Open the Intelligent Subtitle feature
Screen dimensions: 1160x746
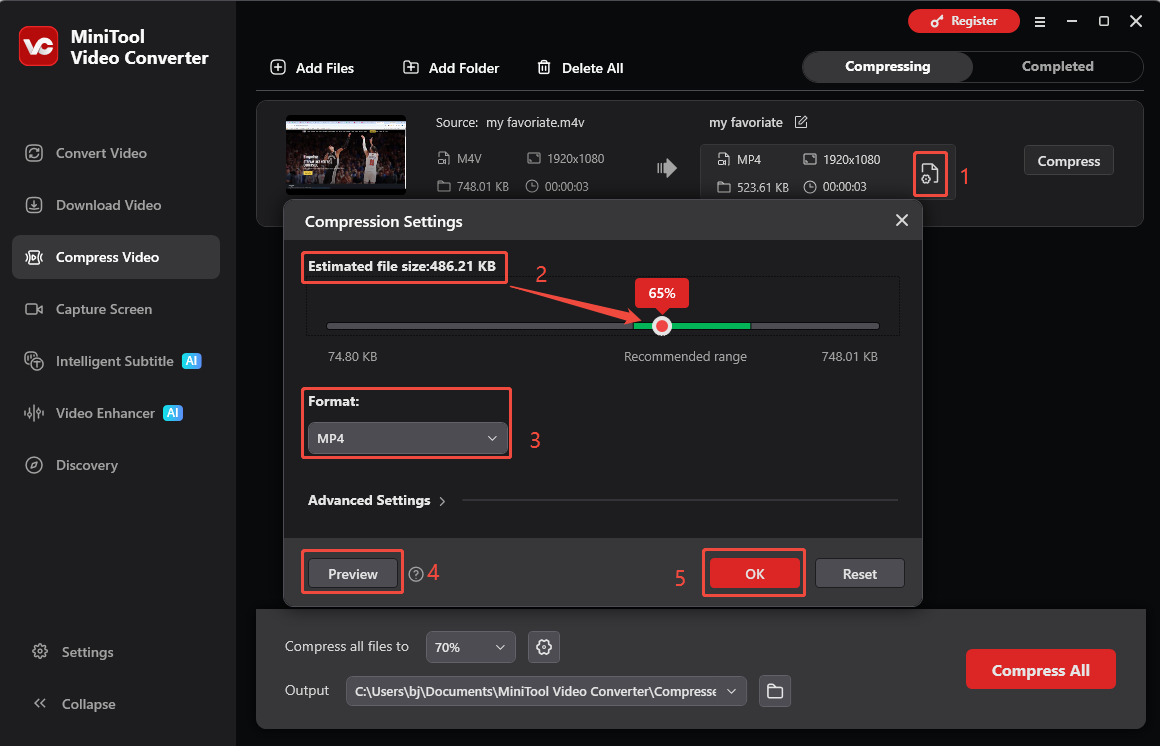[x=115, y=361]
